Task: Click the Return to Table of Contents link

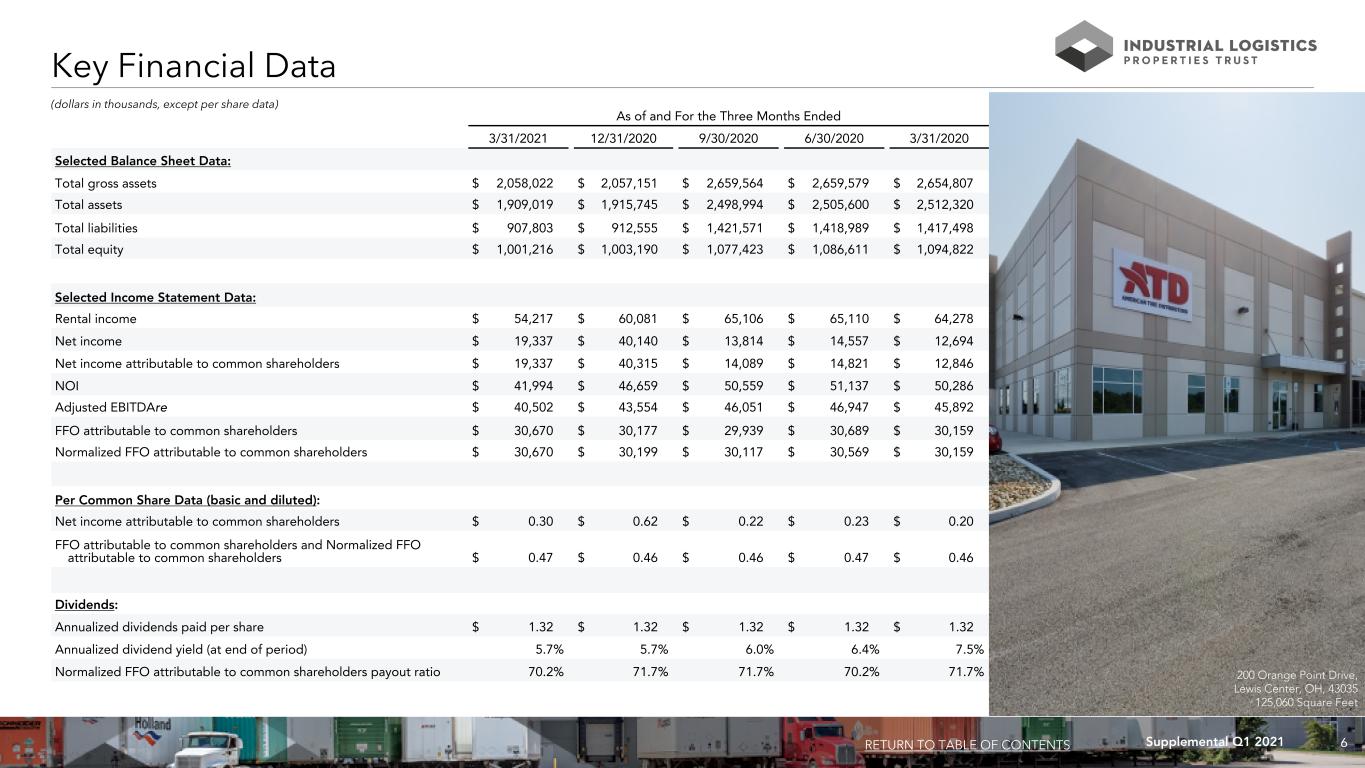Action: click(x=967, y=745)
